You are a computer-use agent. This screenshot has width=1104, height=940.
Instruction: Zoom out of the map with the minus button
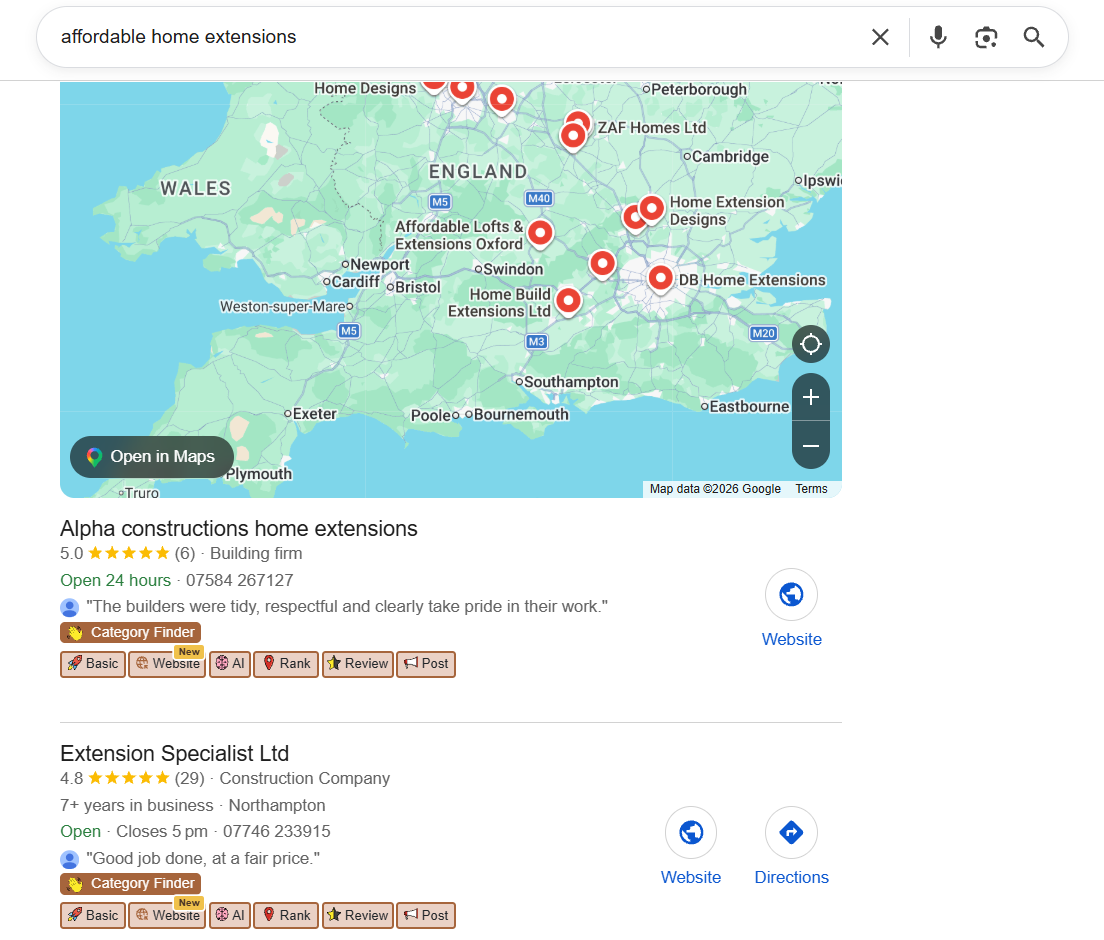coord(810,446)
